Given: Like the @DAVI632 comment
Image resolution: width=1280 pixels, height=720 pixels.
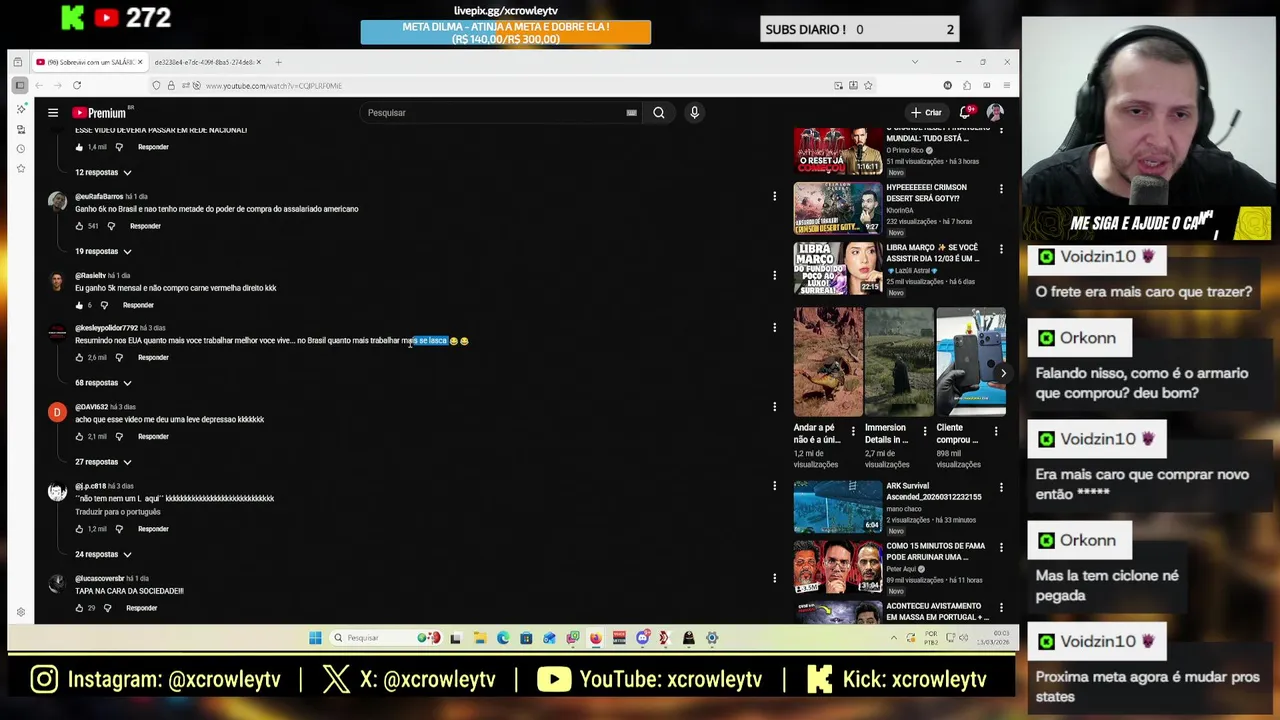Looking at the screenshot, I should 80,437.
